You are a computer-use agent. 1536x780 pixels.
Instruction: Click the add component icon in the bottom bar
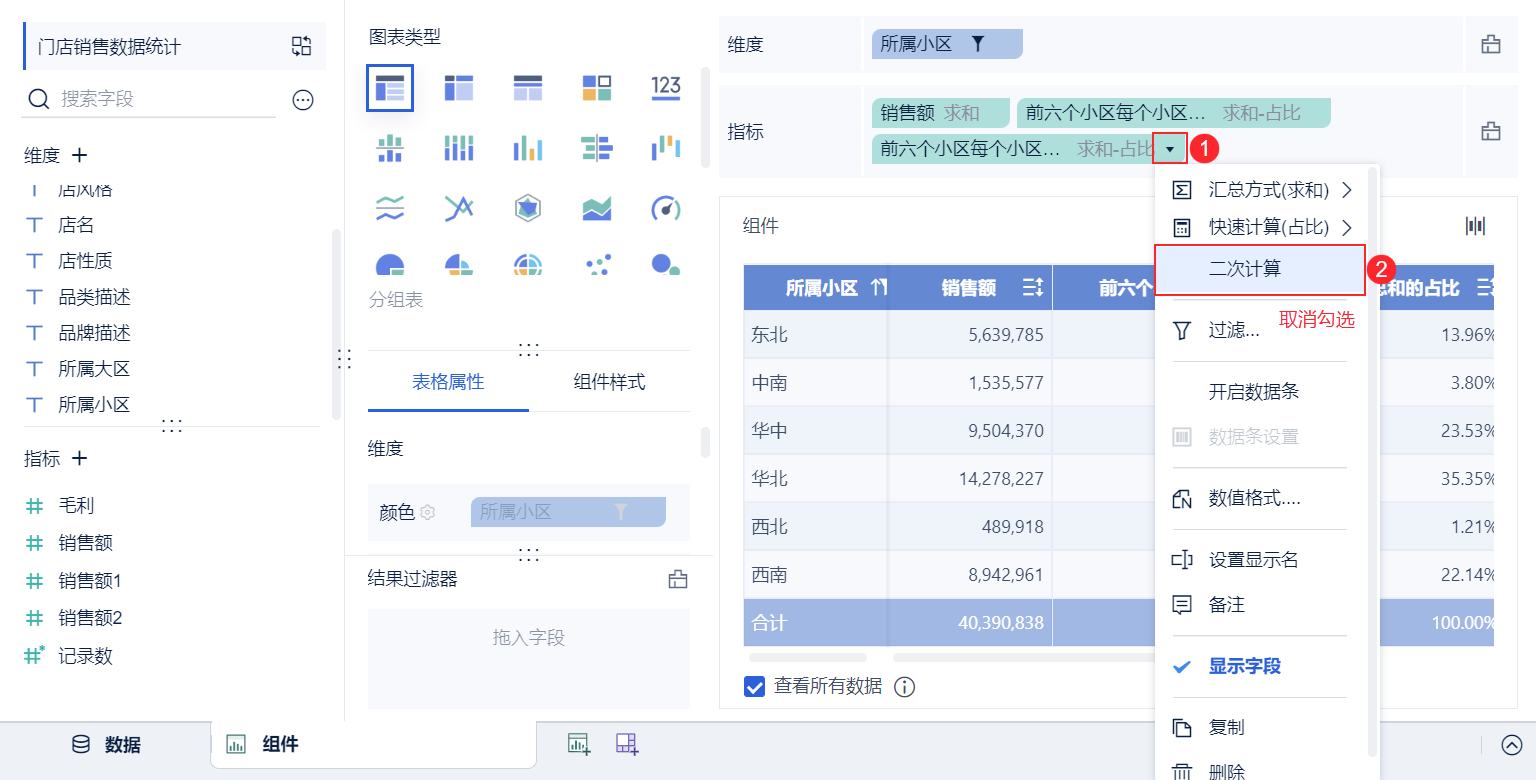(579, 743)
